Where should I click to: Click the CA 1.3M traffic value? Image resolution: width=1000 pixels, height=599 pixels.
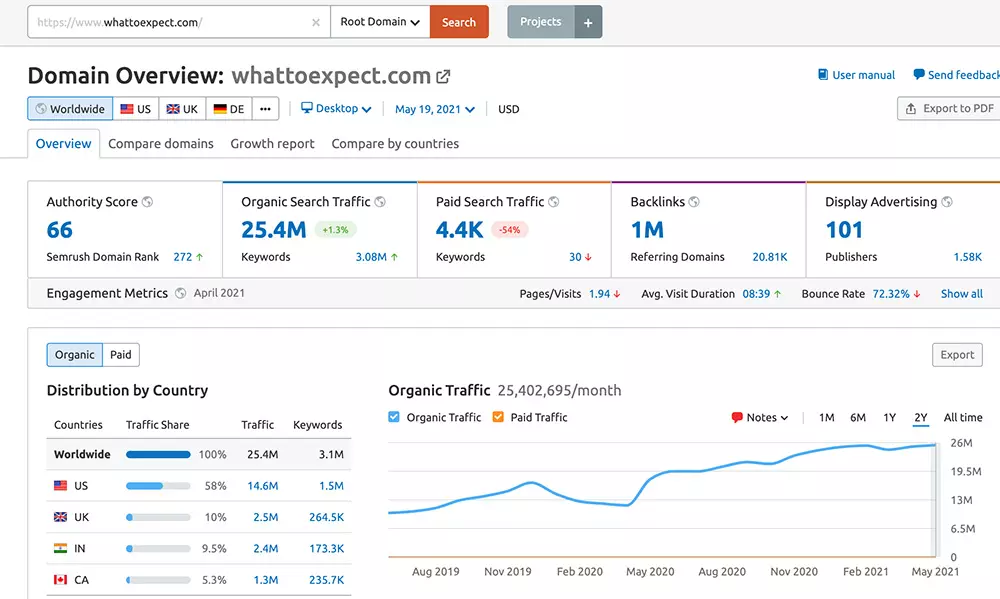pos(266,581)
